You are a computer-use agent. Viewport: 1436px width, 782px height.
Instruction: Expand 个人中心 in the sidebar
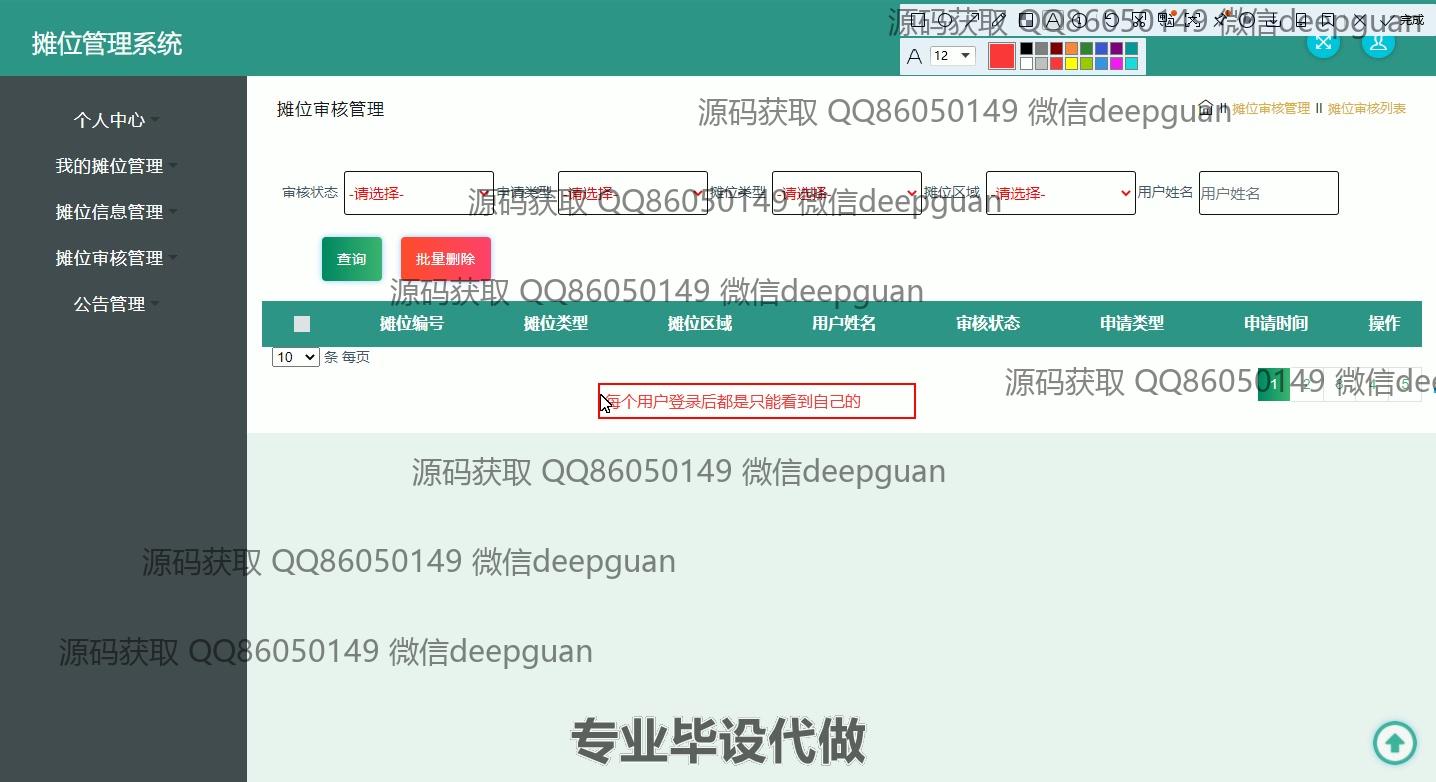coord(116,120)
